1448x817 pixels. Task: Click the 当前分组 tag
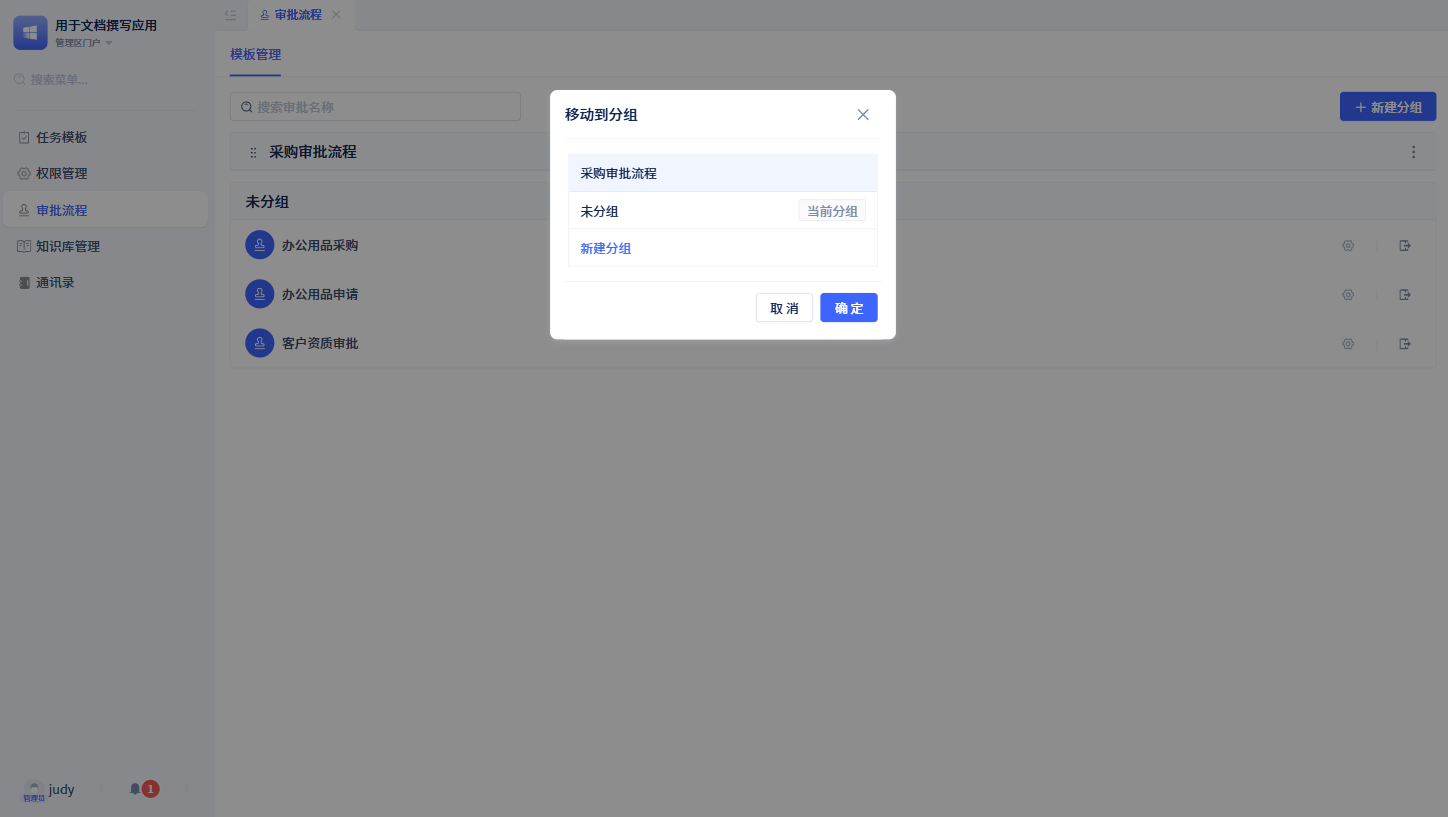click(x=832, y=211)
